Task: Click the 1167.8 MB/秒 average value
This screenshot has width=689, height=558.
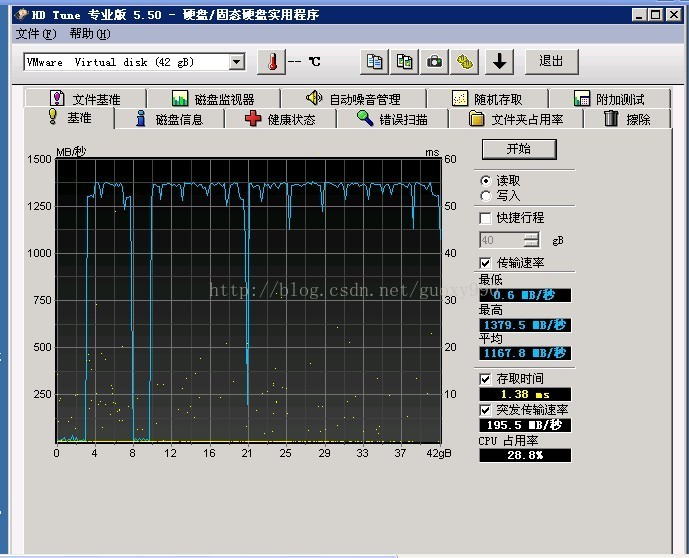Action: (525, 353)
